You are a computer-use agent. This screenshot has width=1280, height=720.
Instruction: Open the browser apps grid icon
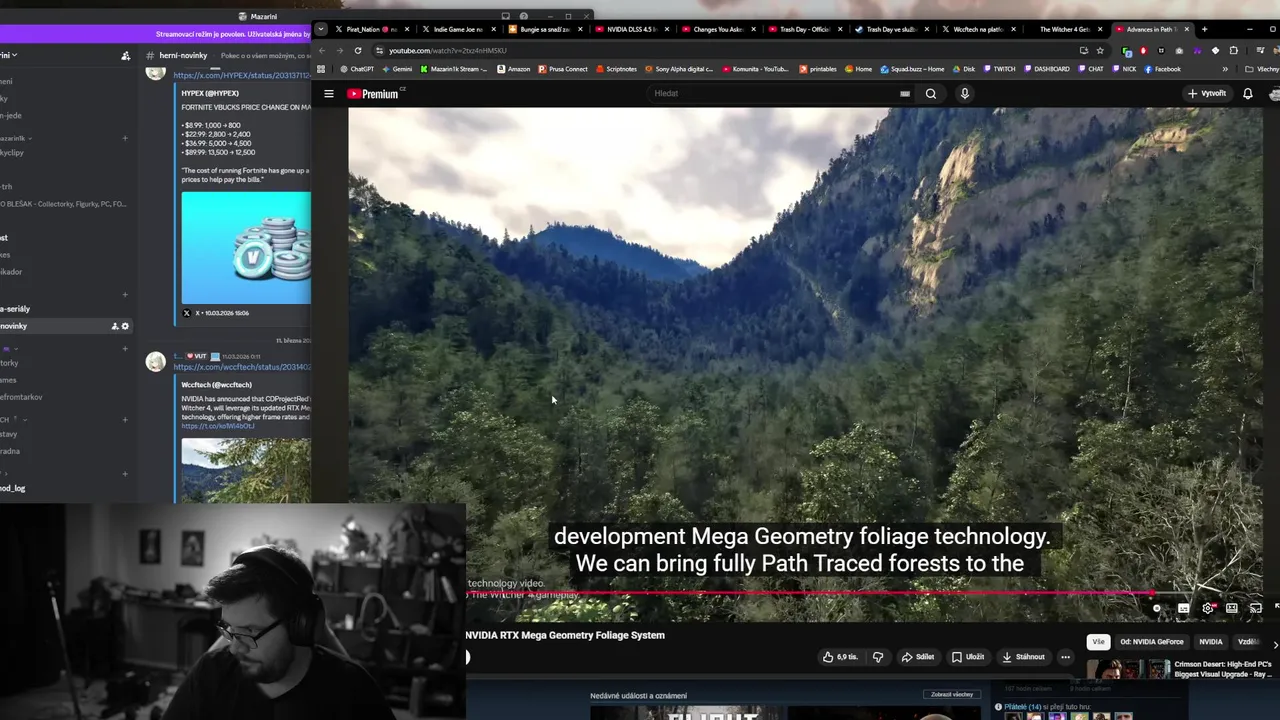click(321, 69)
